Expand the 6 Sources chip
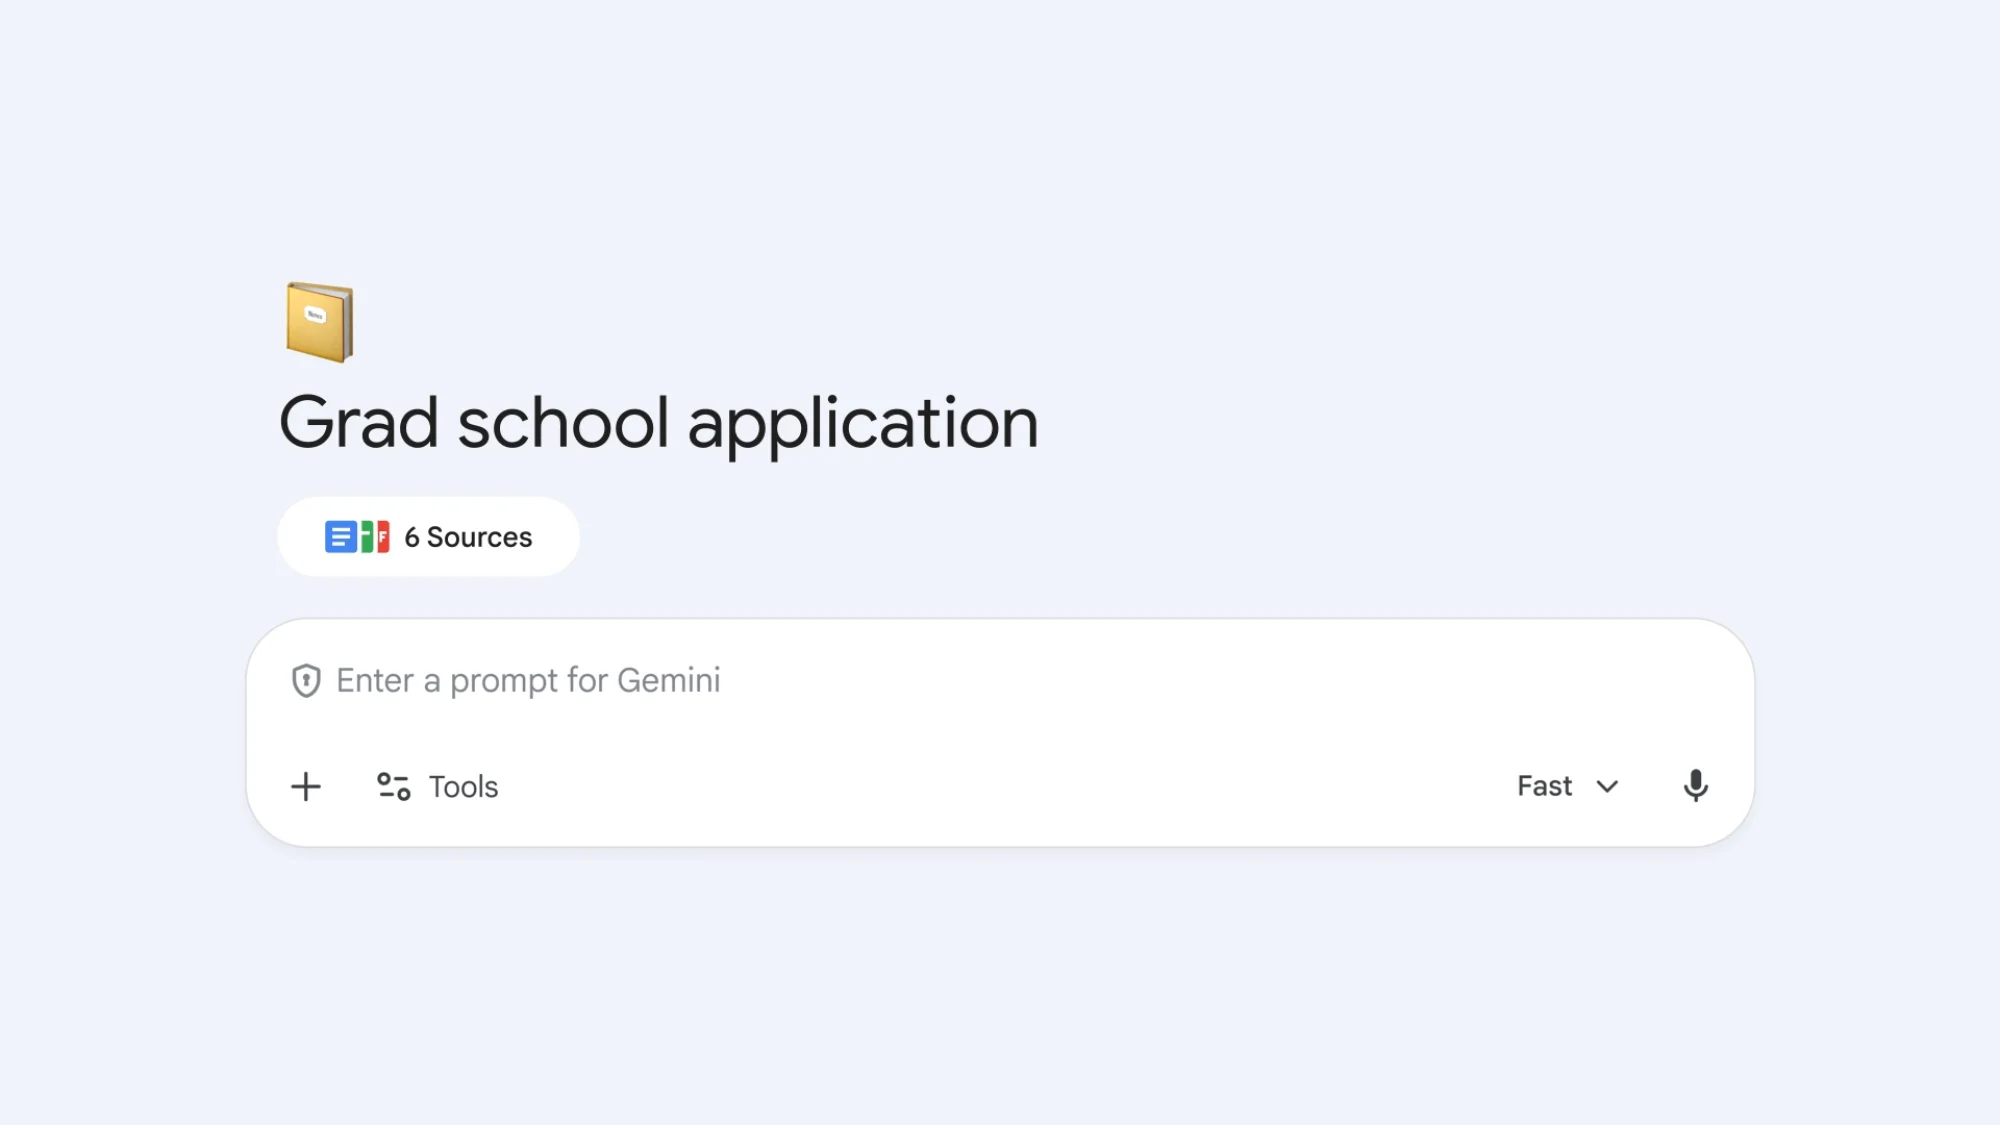The height and width of the screenshot is (1125, 2000). pyautogui.click(x=428, y=537)
